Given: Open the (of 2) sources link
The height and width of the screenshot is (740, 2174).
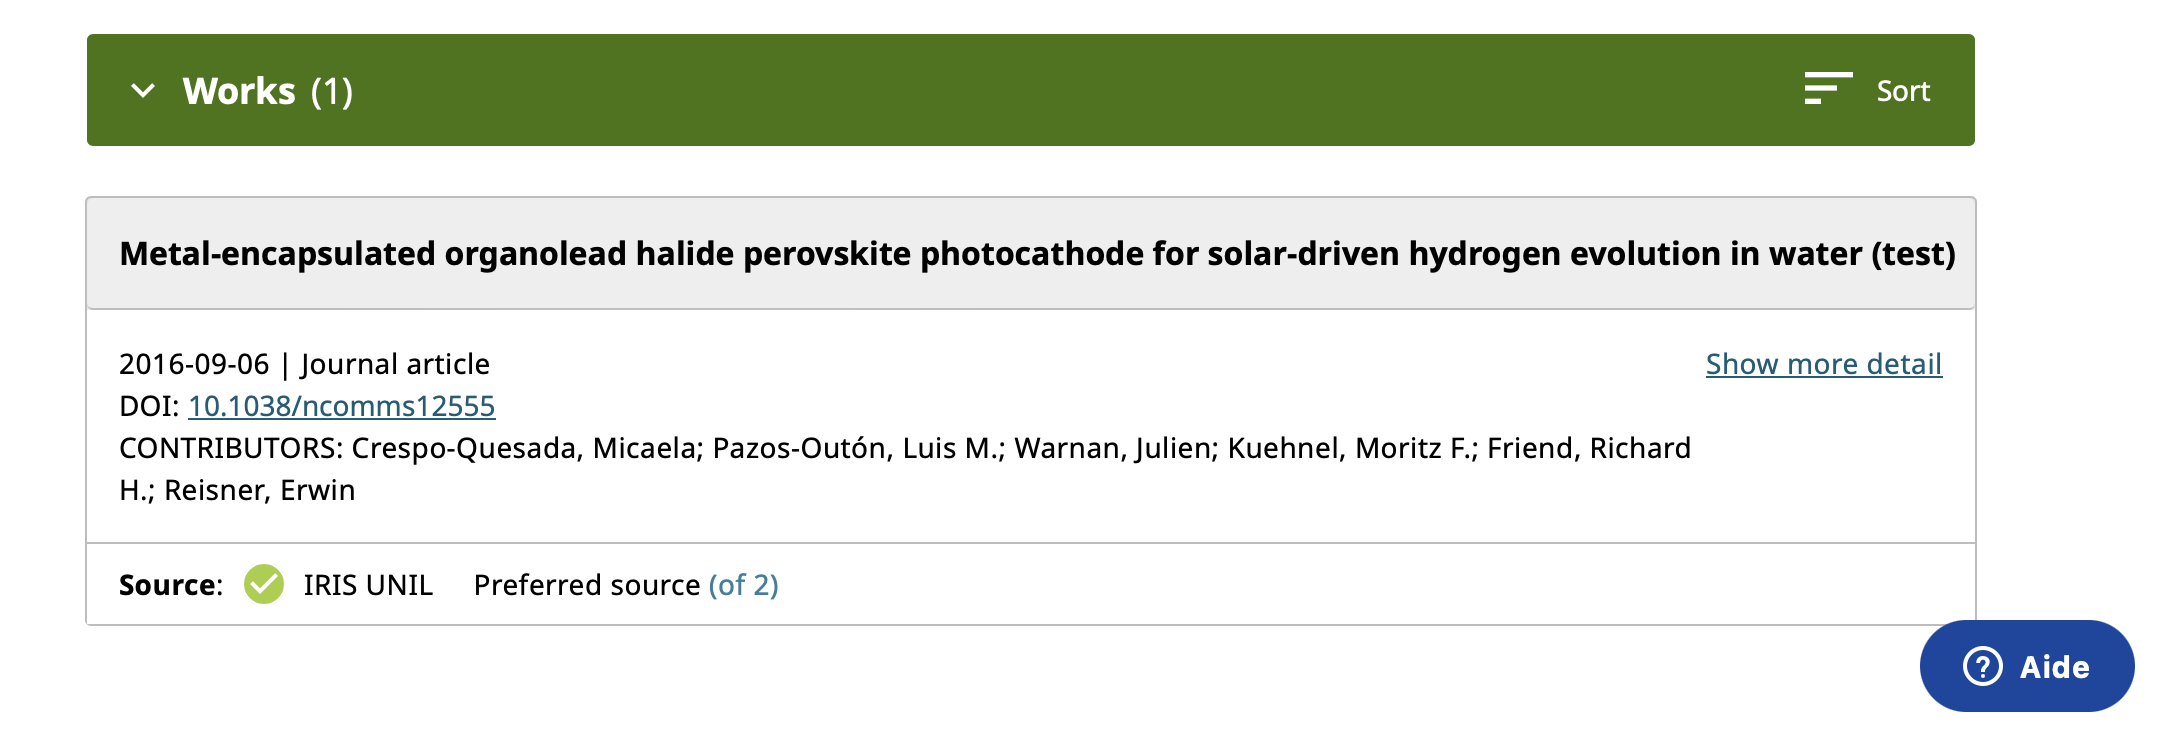Looking at the screenshot, I should (743, 585).
